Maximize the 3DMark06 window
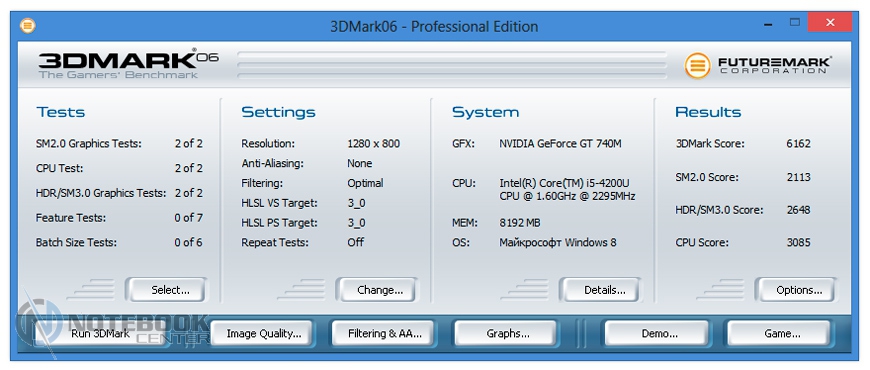 coord(795,23)
